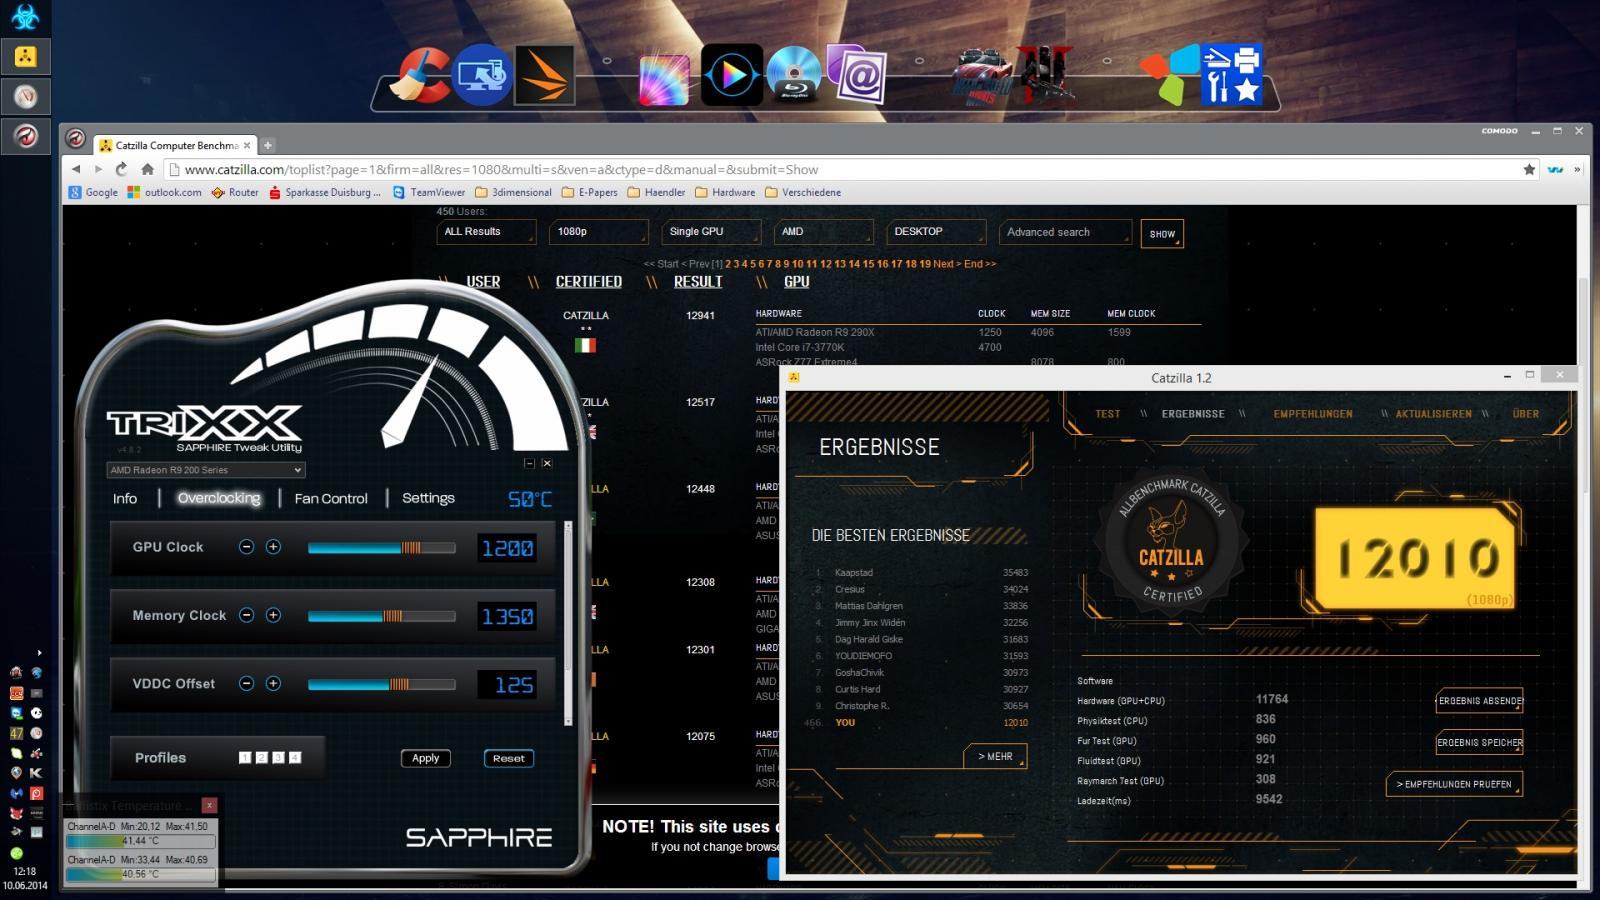Select TRIXX profile slot 4
Screen dimensions: 1600x900
coord(295,758)
